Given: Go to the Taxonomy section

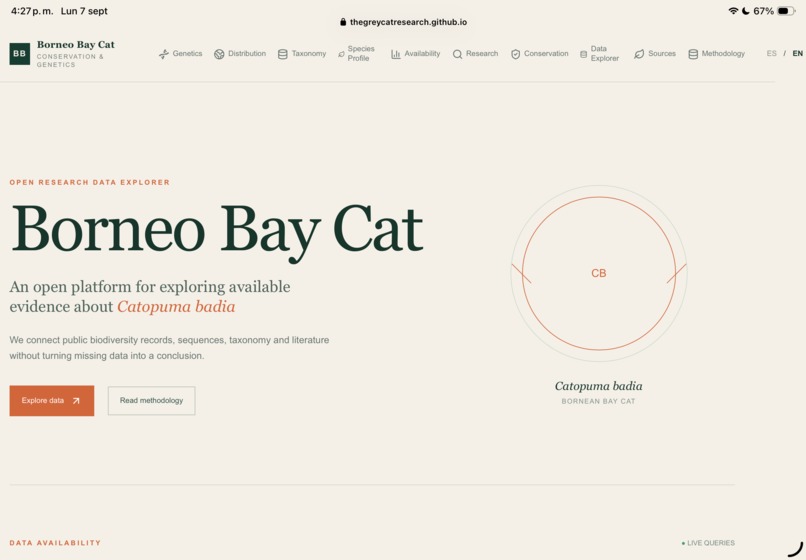Looking at the screenshot, I should pos(302,53).
